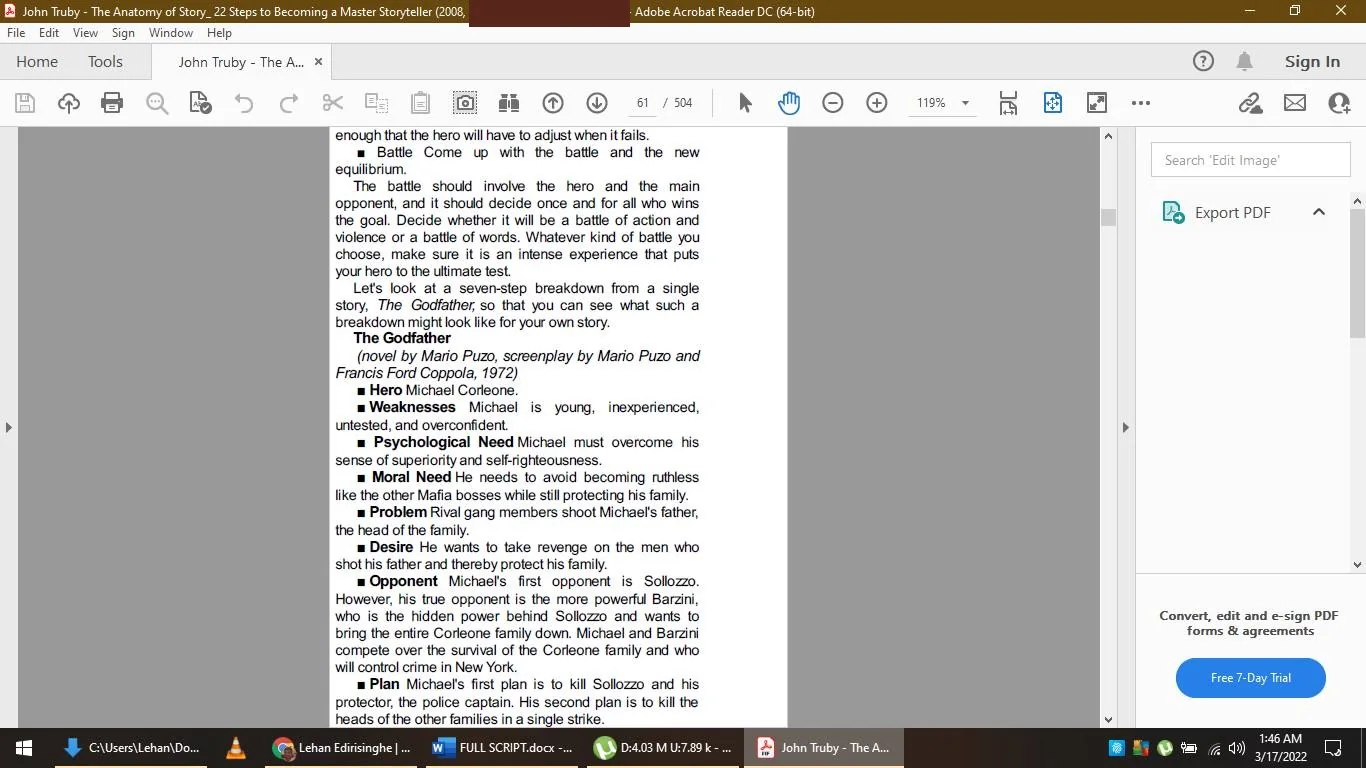The width and height of the screenshot is (1366, 768).
Task: Switch to the Home tab
Action: [37, 62]
